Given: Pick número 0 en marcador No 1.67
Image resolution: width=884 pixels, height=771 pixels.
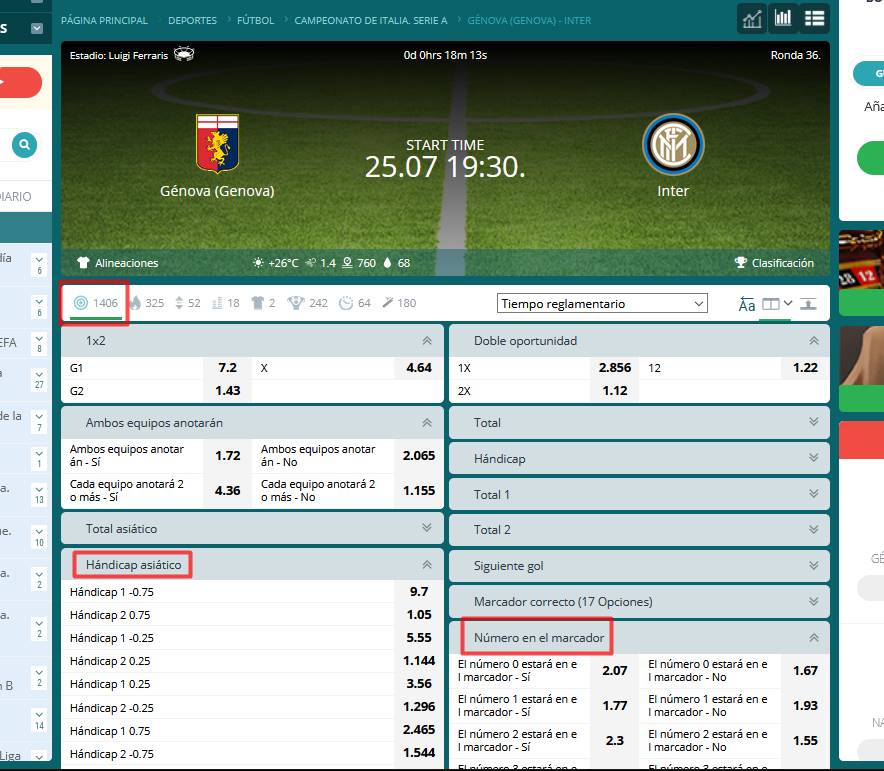Looking at the screenshot, I should pos(805,671).
